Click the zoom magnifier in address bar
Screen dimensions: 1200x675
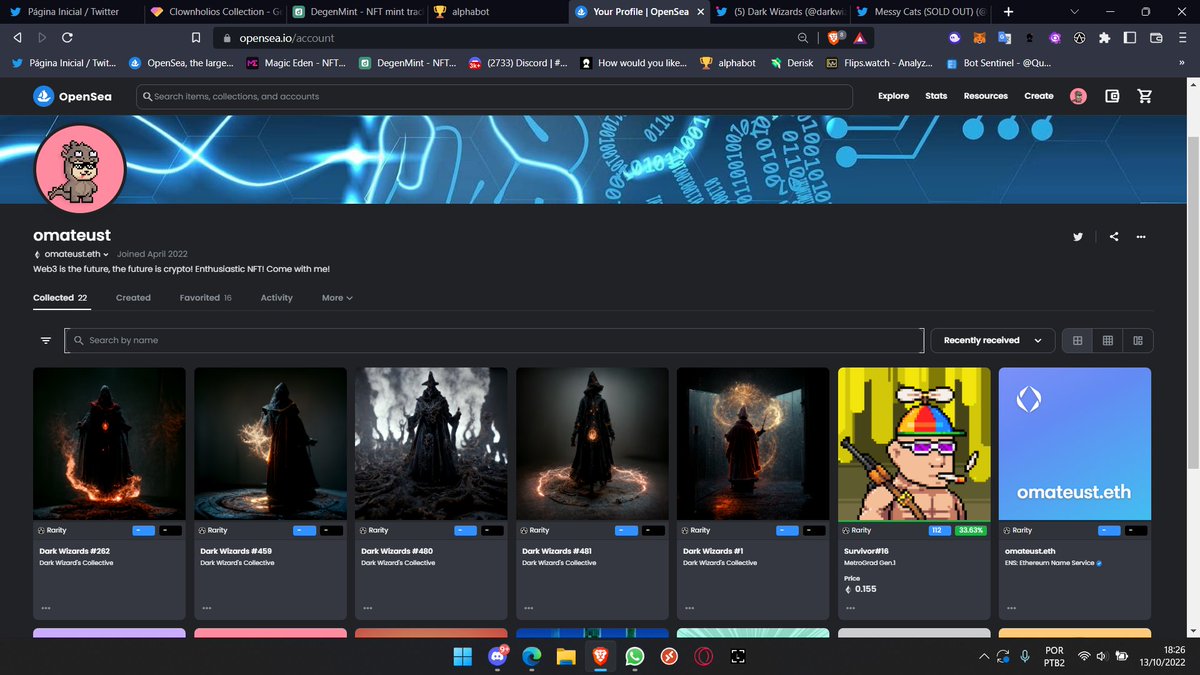(803, 38)
